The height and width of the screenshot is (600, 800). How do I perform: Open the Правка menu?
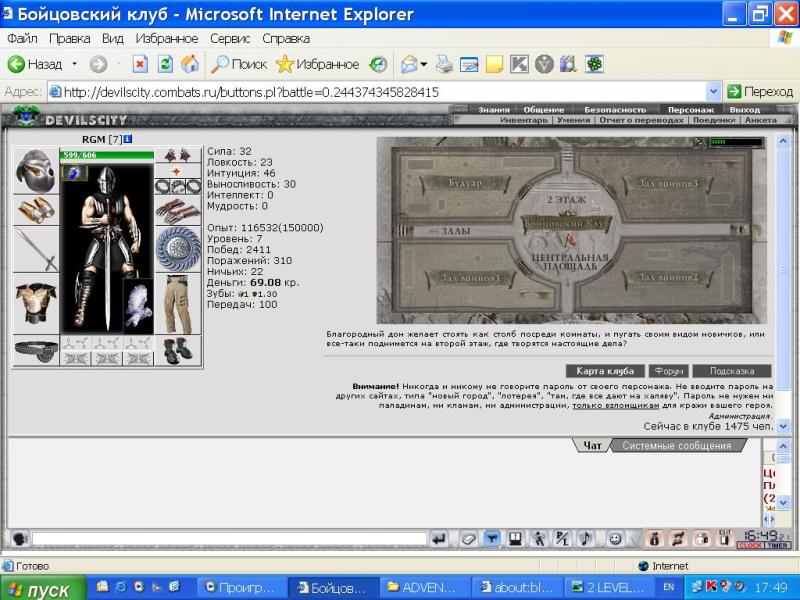point(69,38)
